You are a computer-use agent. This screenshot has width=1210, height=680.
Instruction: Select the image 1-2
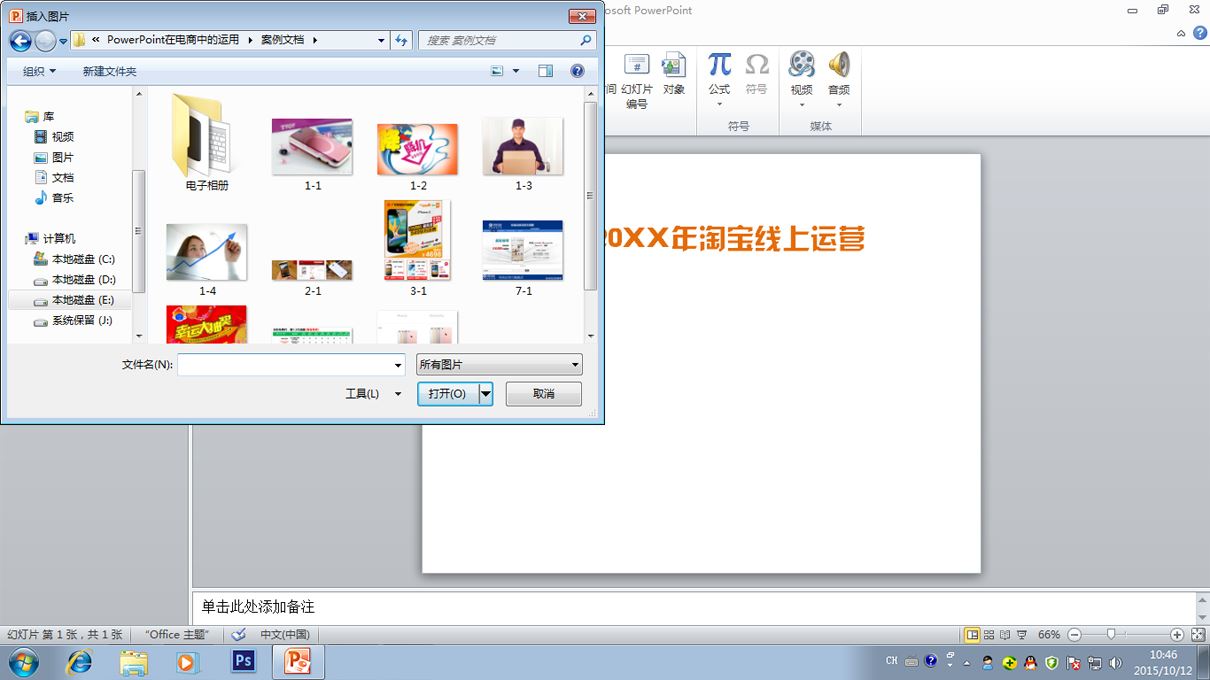pos(418,155)
